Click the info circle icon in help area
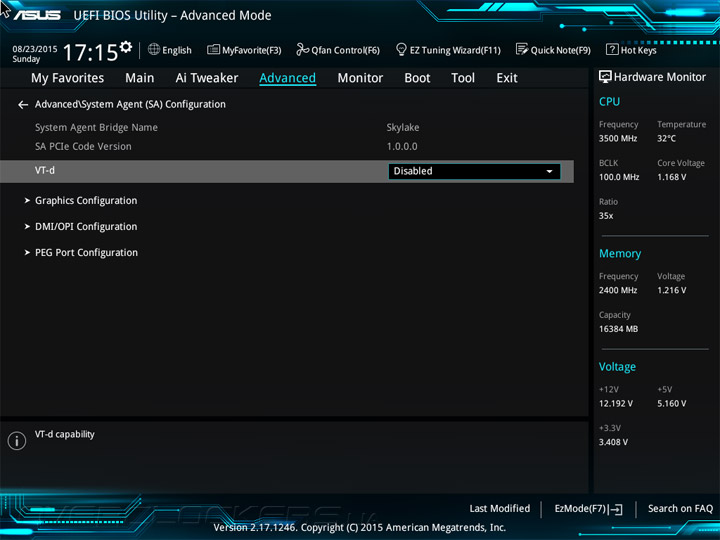 pos(17,441)
